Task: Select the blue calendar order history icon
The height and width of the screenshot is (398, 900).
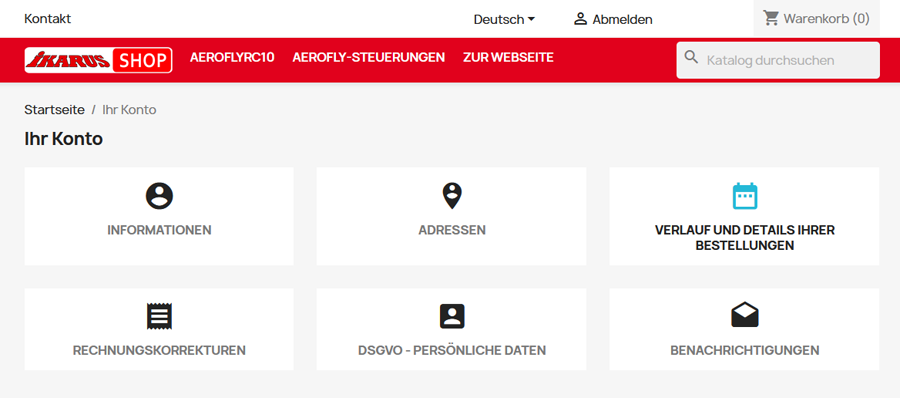Action: tap(744, 196)
